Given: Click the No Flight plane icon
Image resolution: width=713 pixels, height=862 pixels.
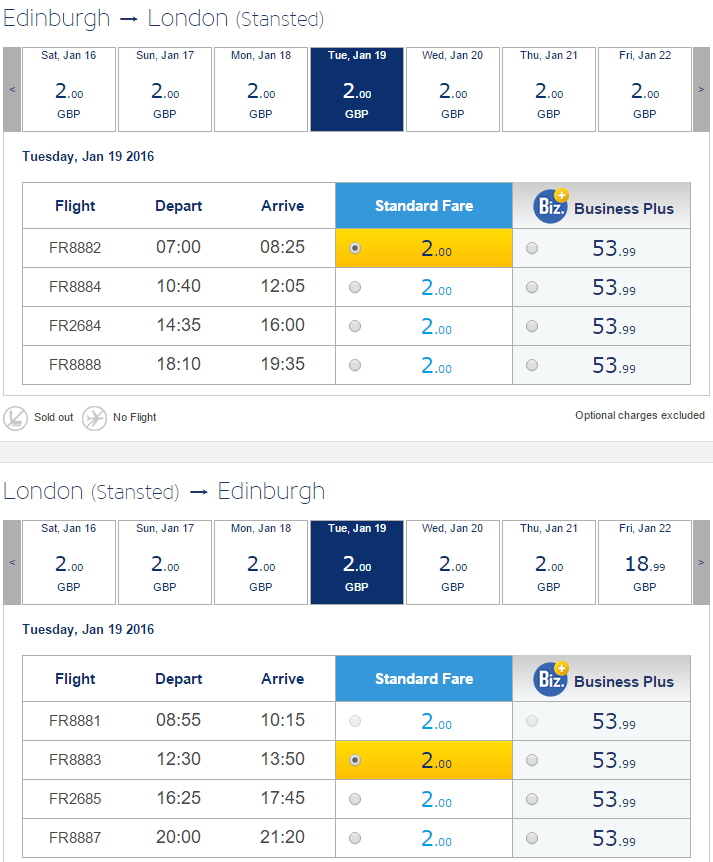Looking at the screenshot, I should [95, 418].
